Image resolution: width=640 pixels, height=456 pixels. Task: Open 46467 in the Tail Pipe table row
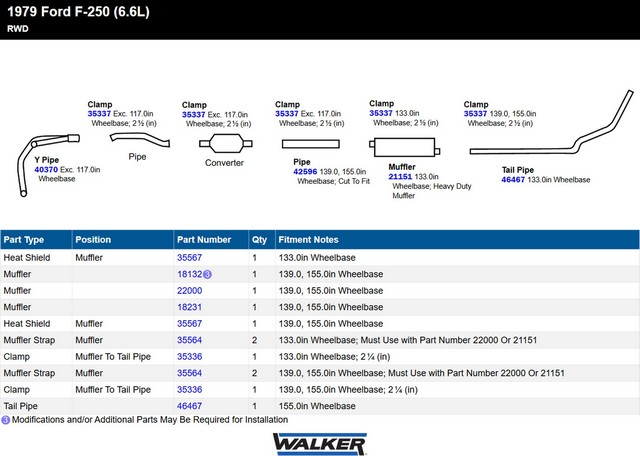tap(189, 406)
